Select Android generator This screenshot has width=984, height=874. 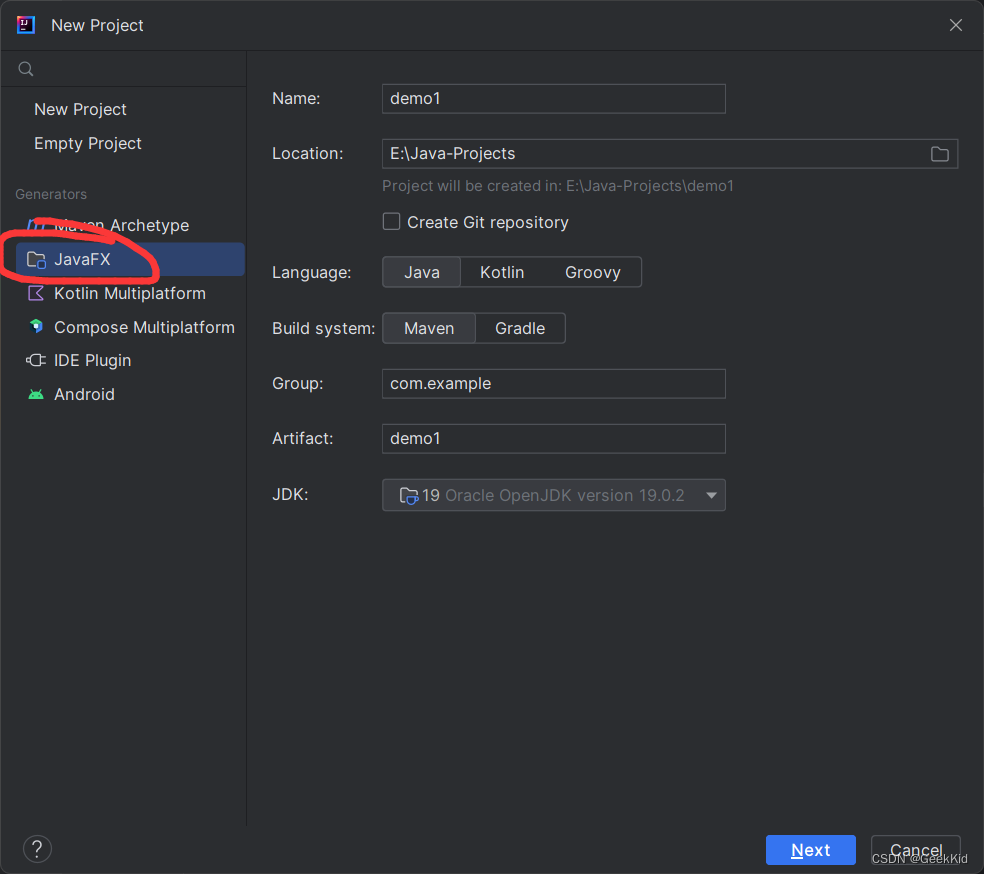click(x=131, y=394)
